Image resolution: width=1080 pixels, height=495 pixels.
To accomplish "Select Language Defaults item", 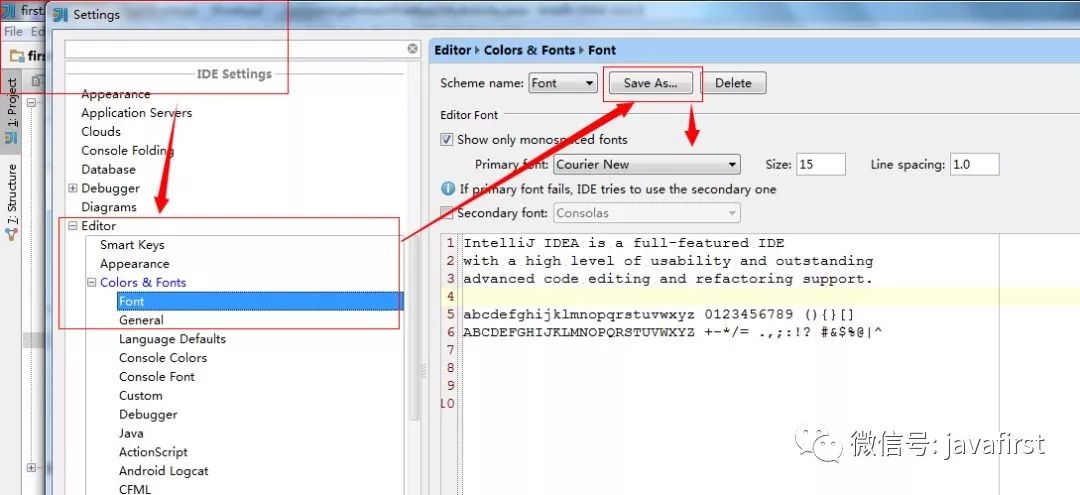I will [172, 339].
